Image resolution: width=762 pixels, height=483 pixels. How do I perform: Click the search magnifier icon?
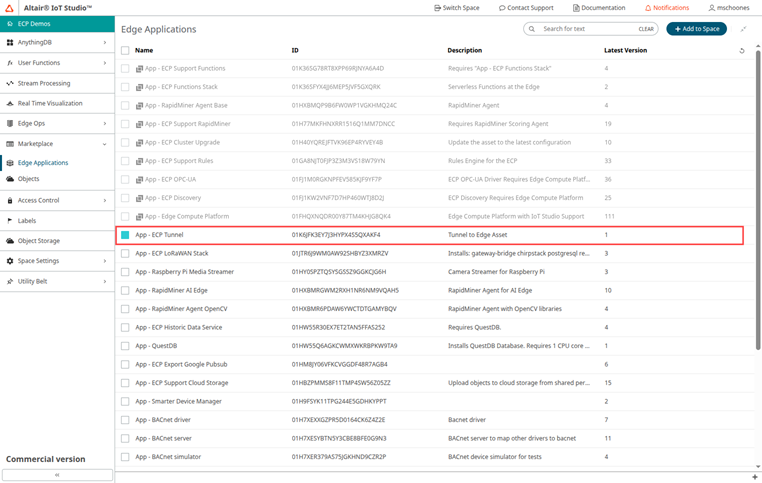point(532,29)
